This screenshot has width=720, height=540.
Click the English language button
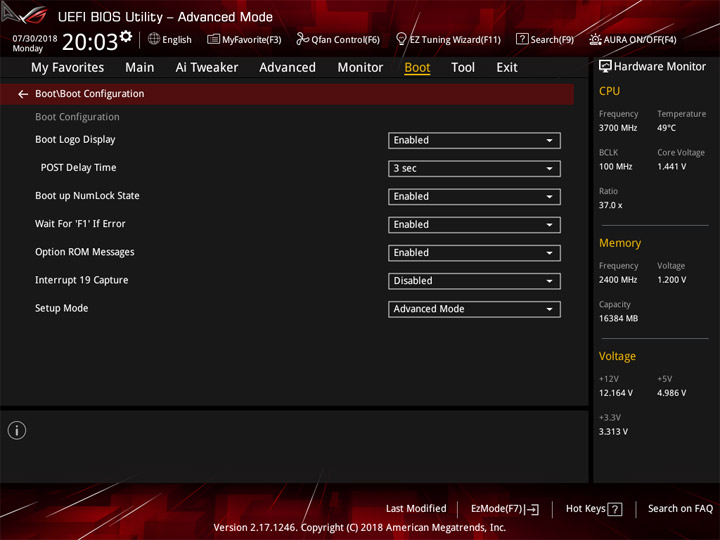pos(170,39)
